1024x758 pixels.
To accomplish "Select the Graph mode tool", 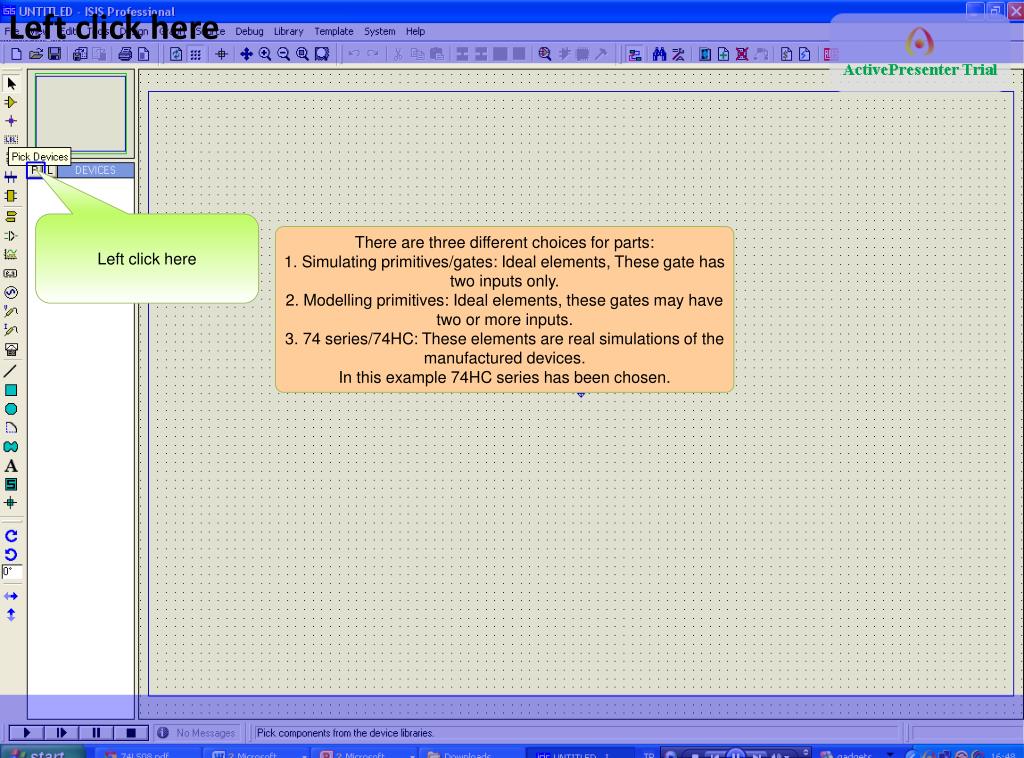I will 11,255.
